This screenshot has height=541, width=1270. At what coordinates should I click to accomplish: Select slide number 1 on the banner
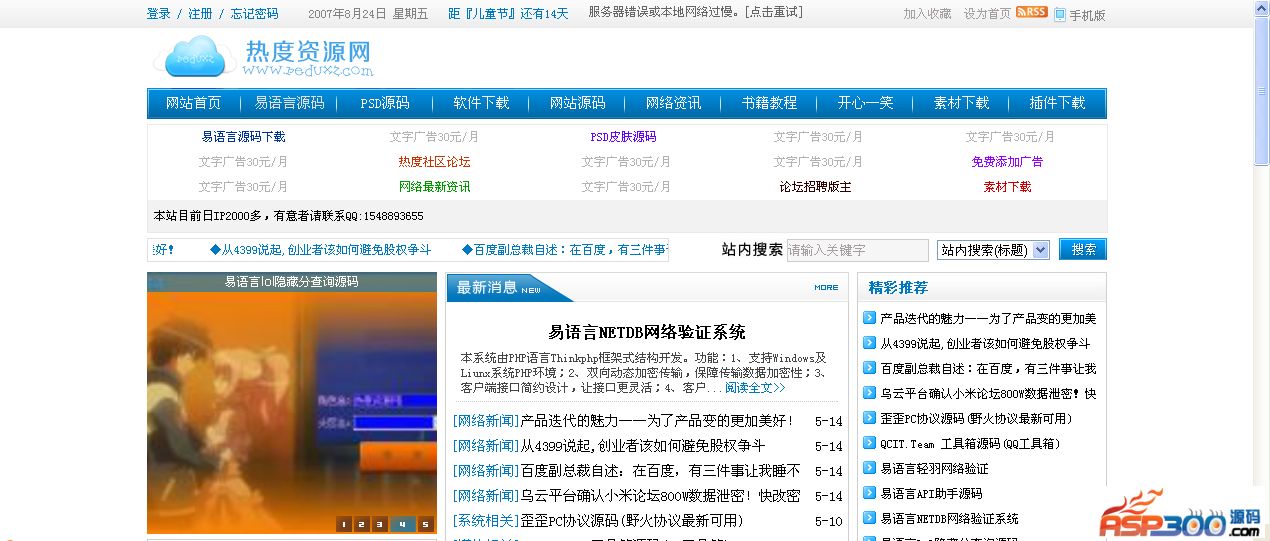click(x=344, y=523)
